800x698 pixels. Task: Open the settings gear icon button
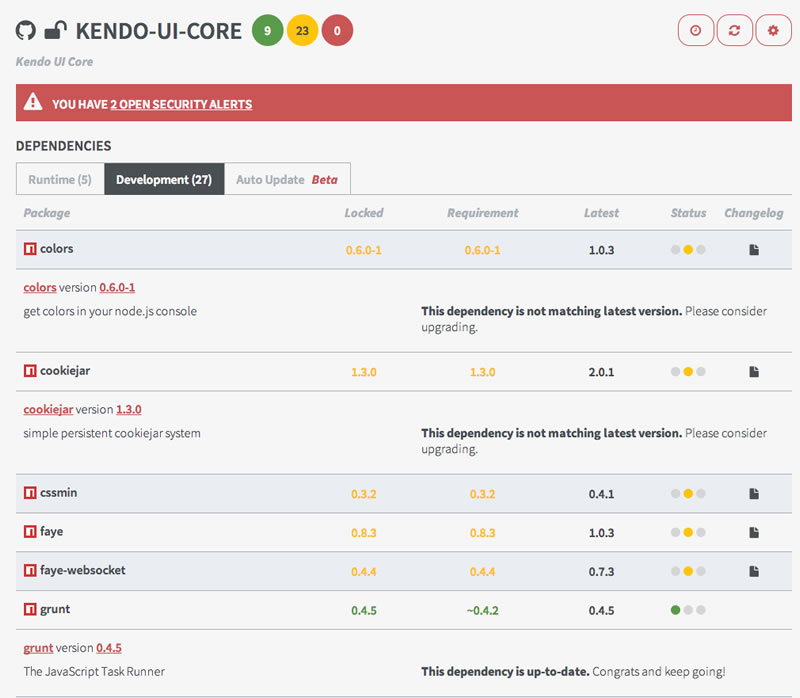click(x=773, y=31)
